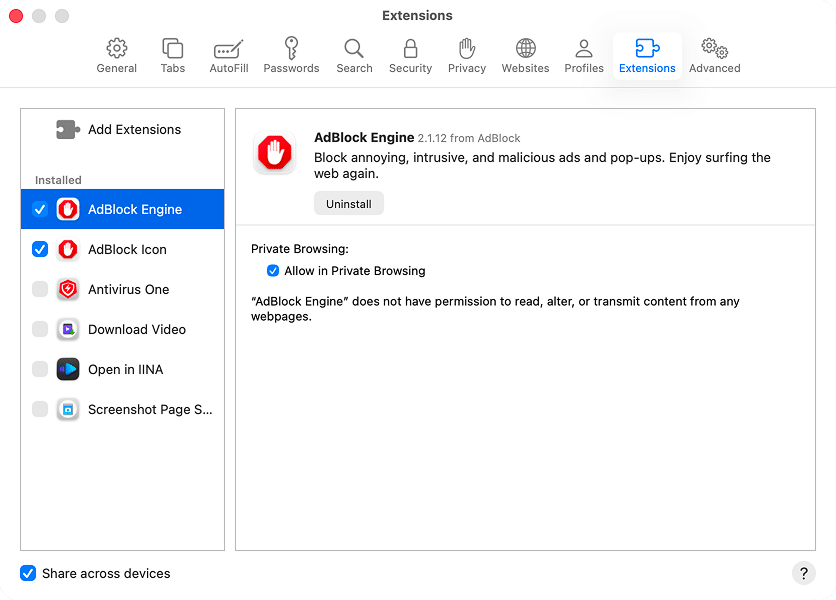Toggle Share across devices
Screen dimensions: 836x600
[27, 573]
